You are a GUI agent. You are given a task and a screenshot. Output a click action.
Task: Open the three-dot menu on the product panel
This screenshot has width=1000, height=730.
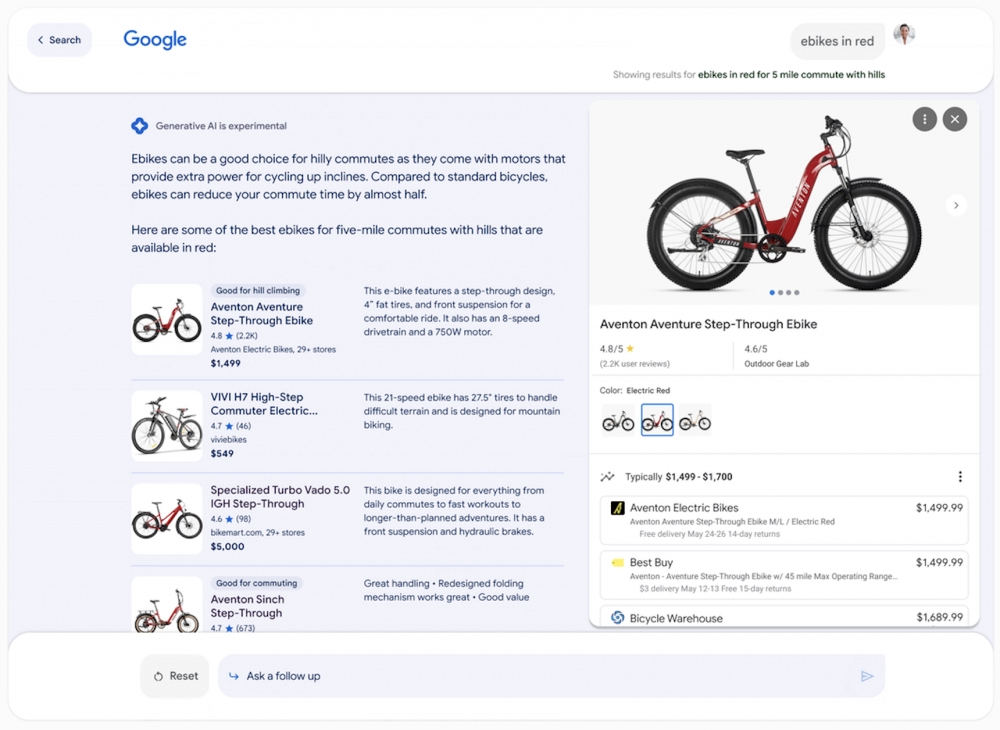pos(924,118)
